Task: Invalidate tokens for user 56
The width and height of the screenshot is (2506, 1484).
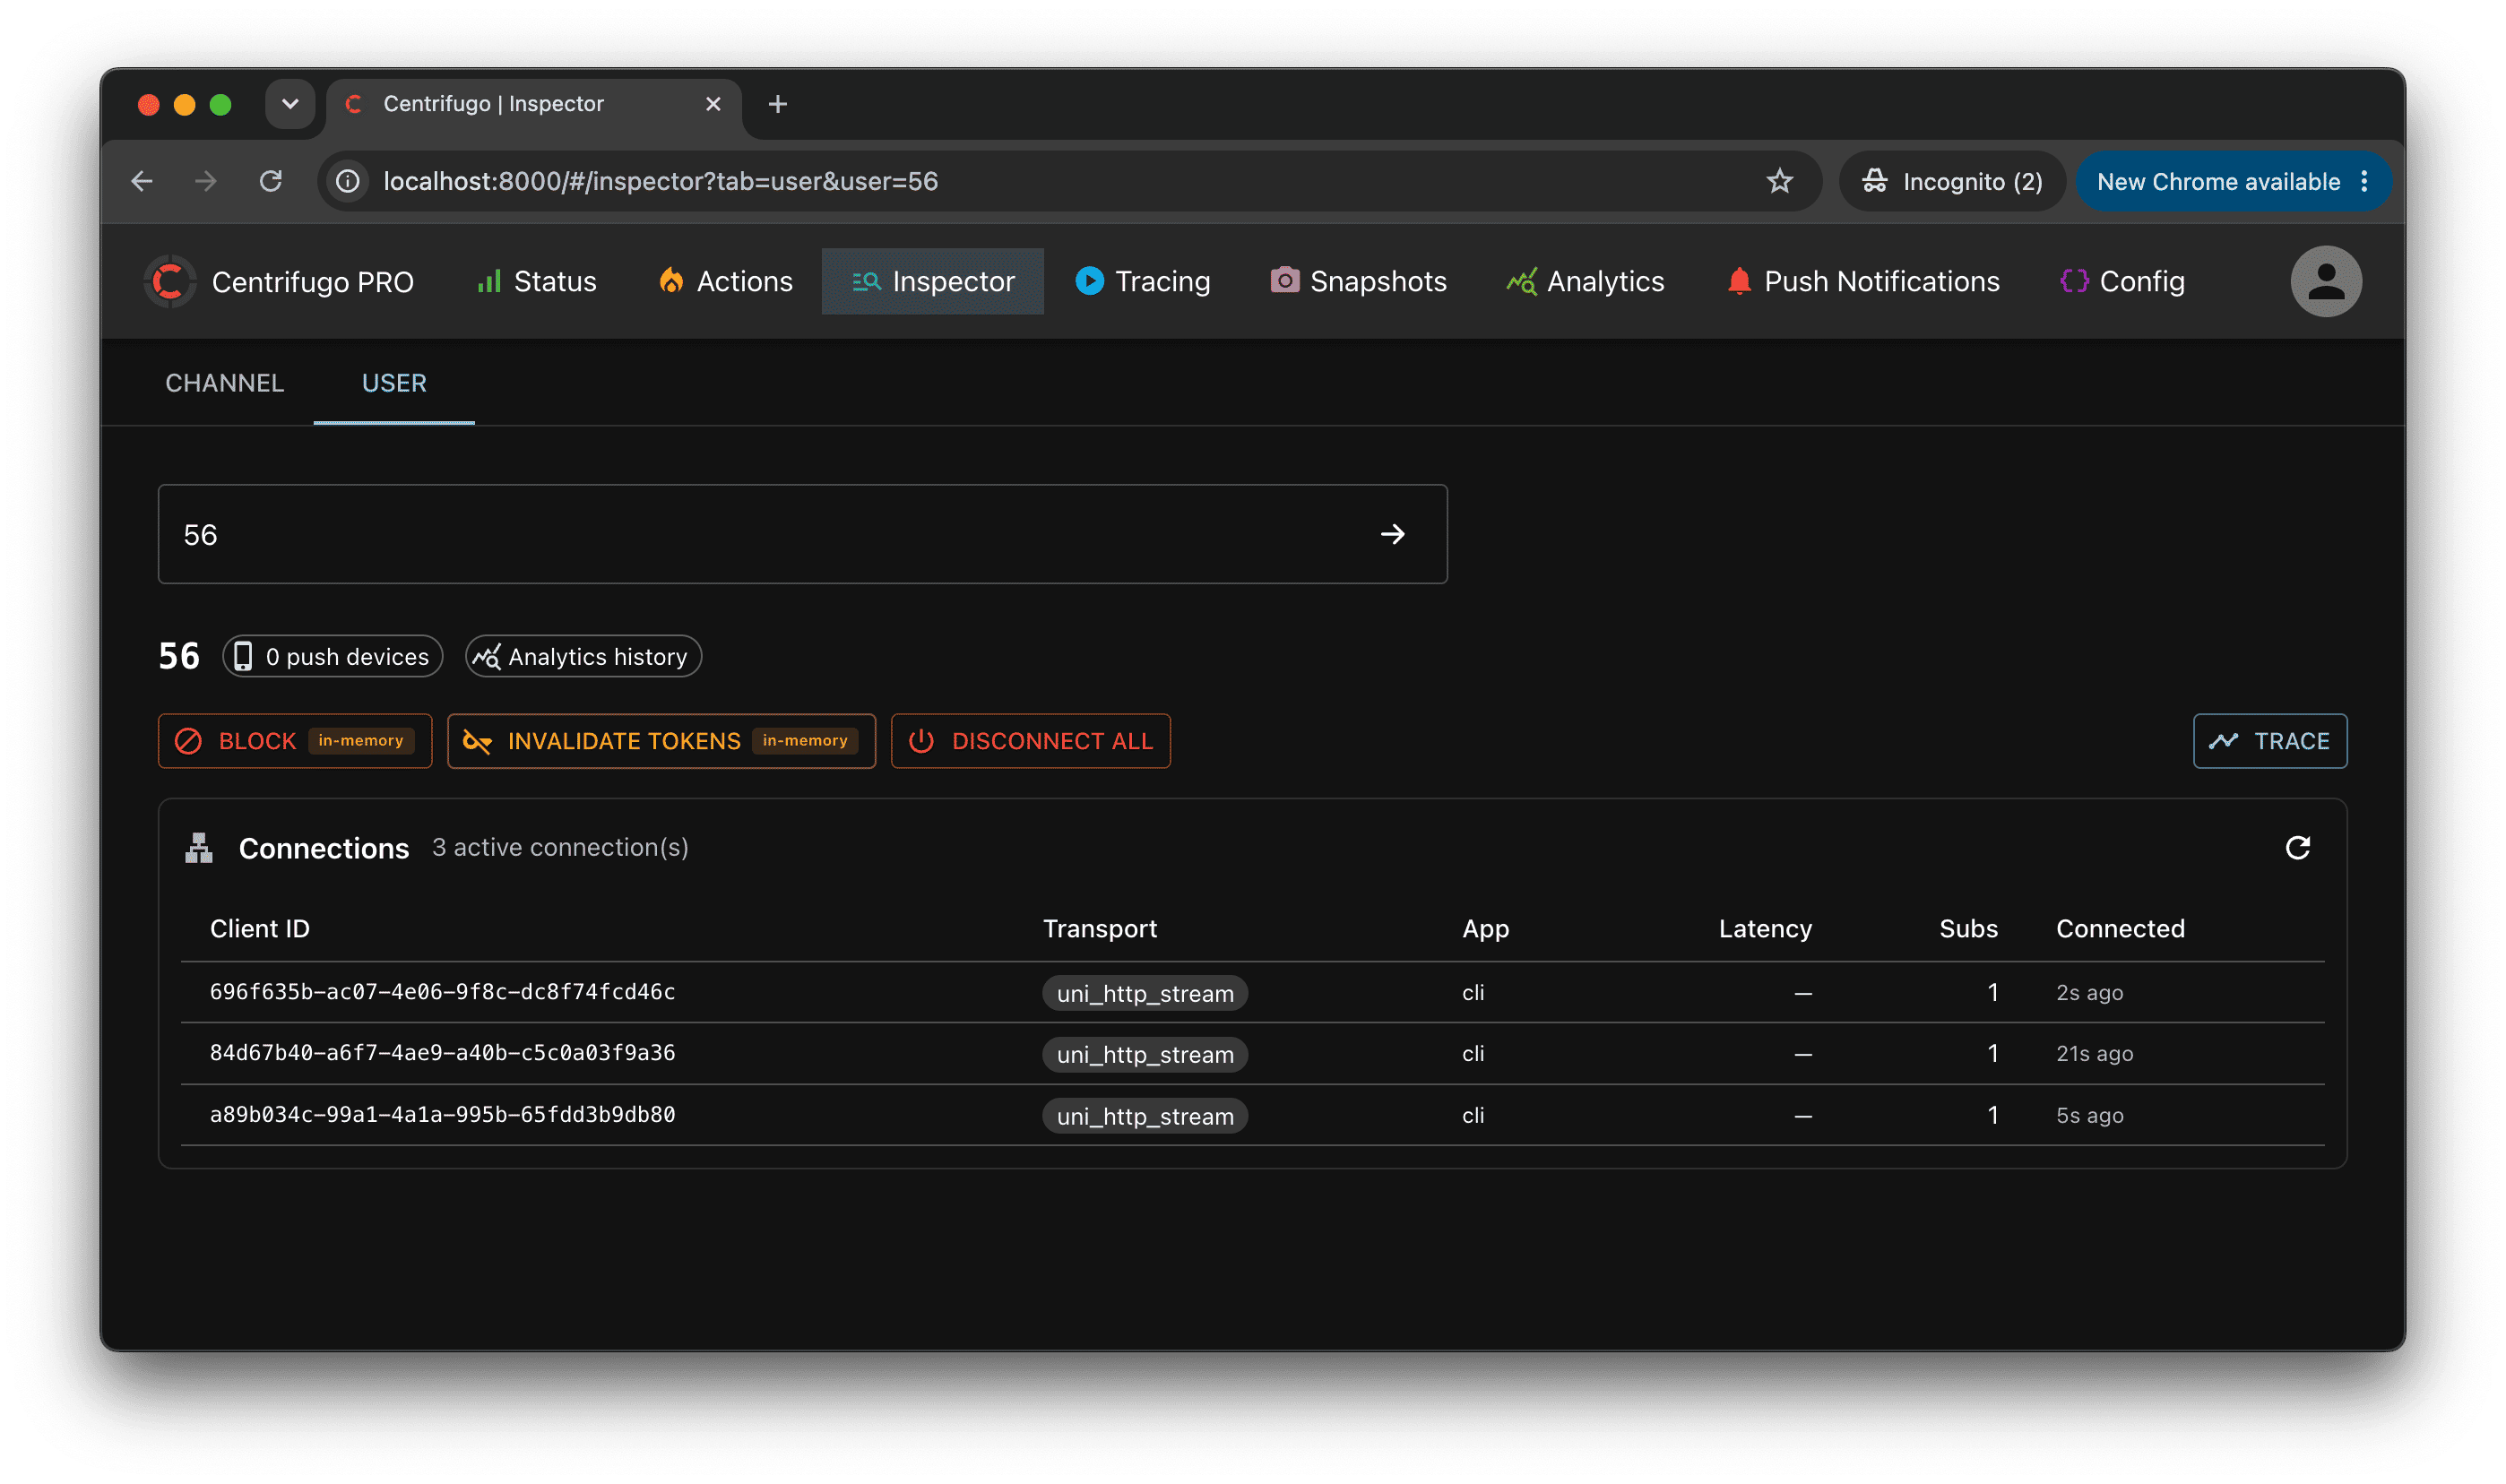Action: tap(661, 741)
